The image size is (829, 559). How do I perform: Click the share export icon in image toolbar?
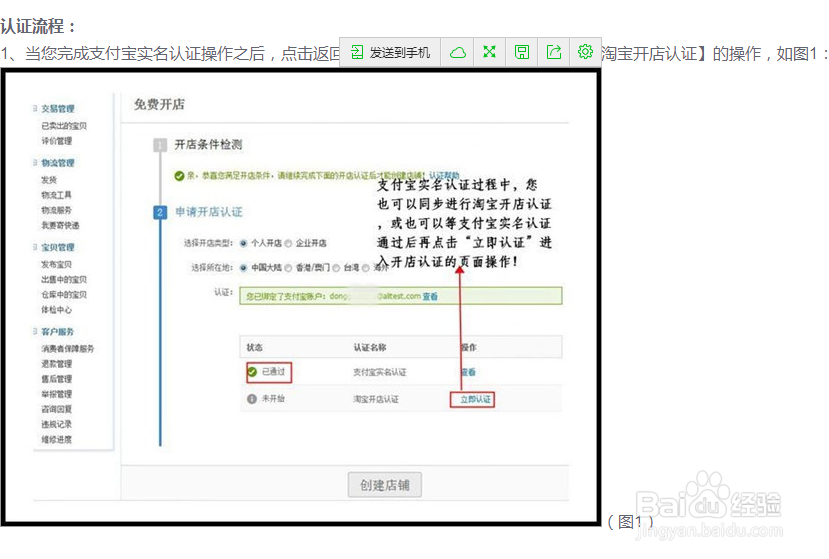[554, 52]
